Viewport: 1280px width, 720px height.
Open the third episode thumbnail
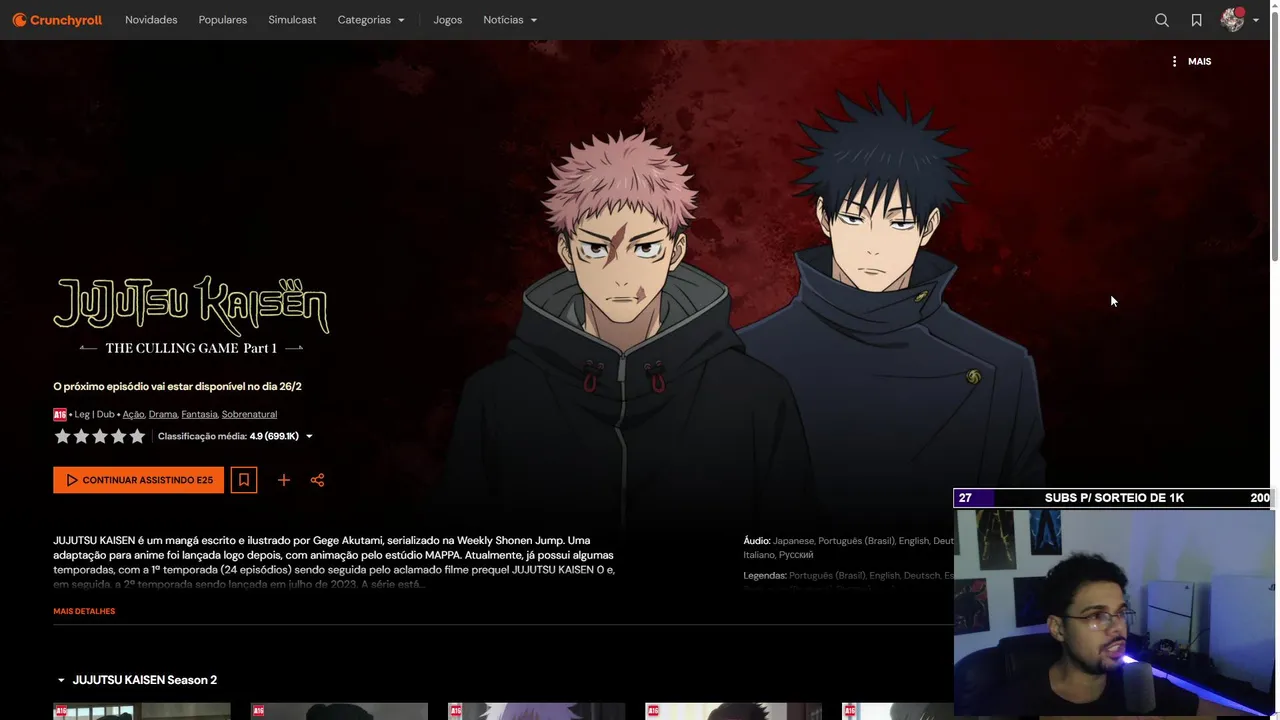(536, 711)
